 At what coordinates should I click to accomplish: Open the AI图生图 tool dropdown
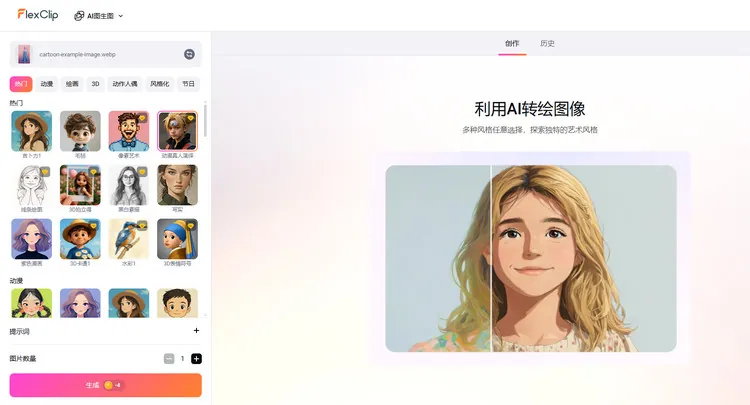(99, 16)
